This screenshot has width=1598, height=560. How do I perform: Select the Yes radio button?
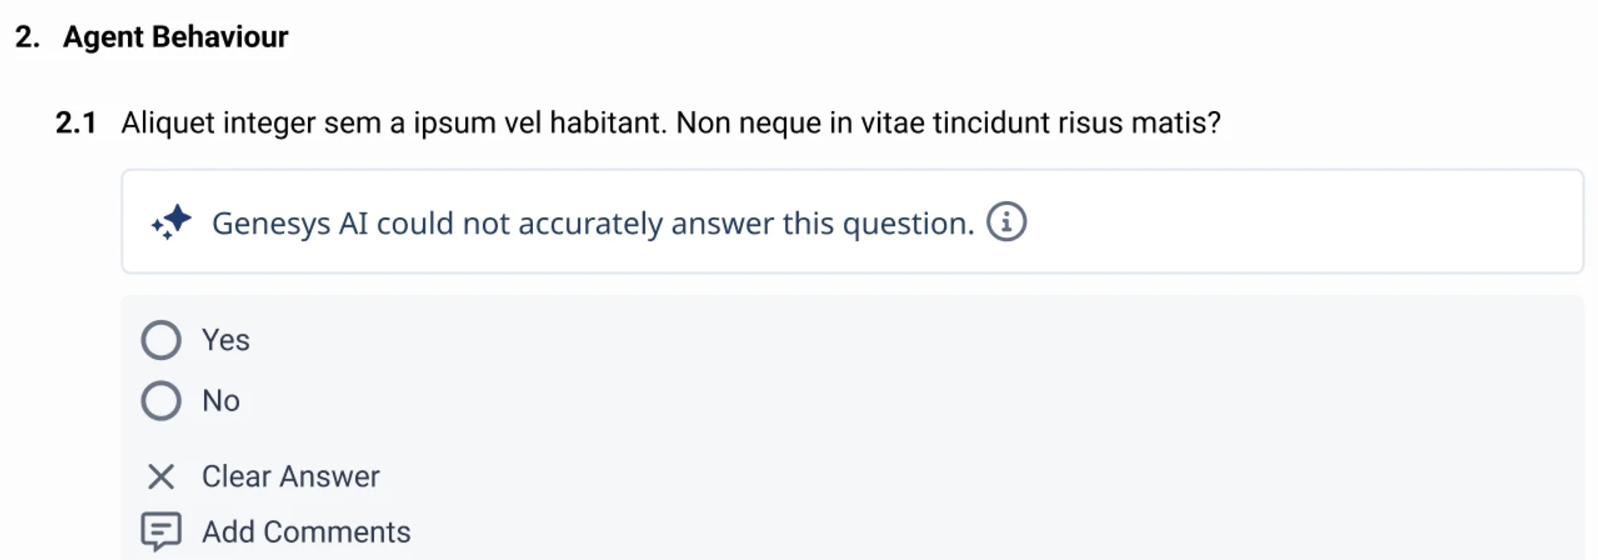161,340
